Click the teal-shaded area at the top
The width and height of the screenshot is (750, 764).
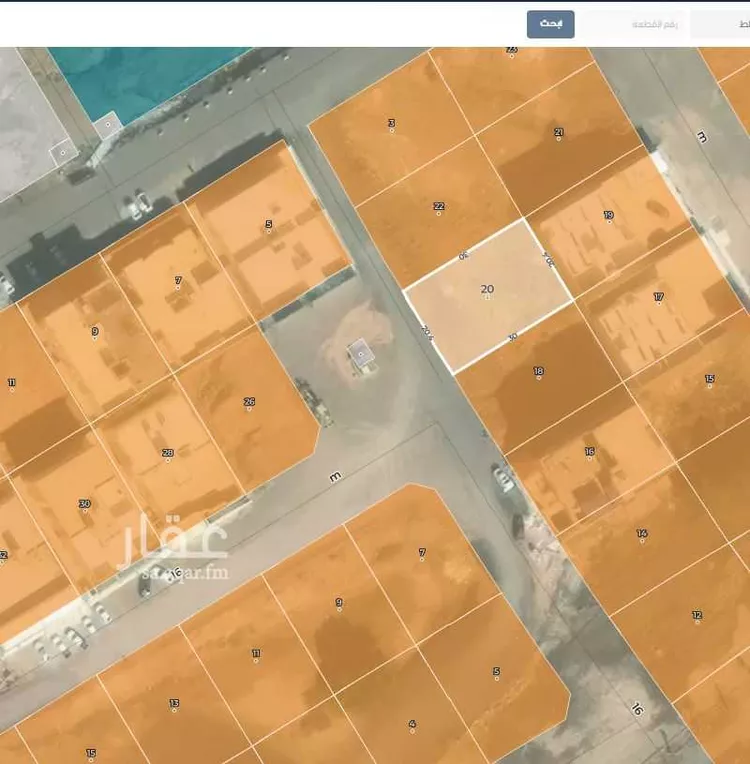pyautogui.click(x=150, y=70)
